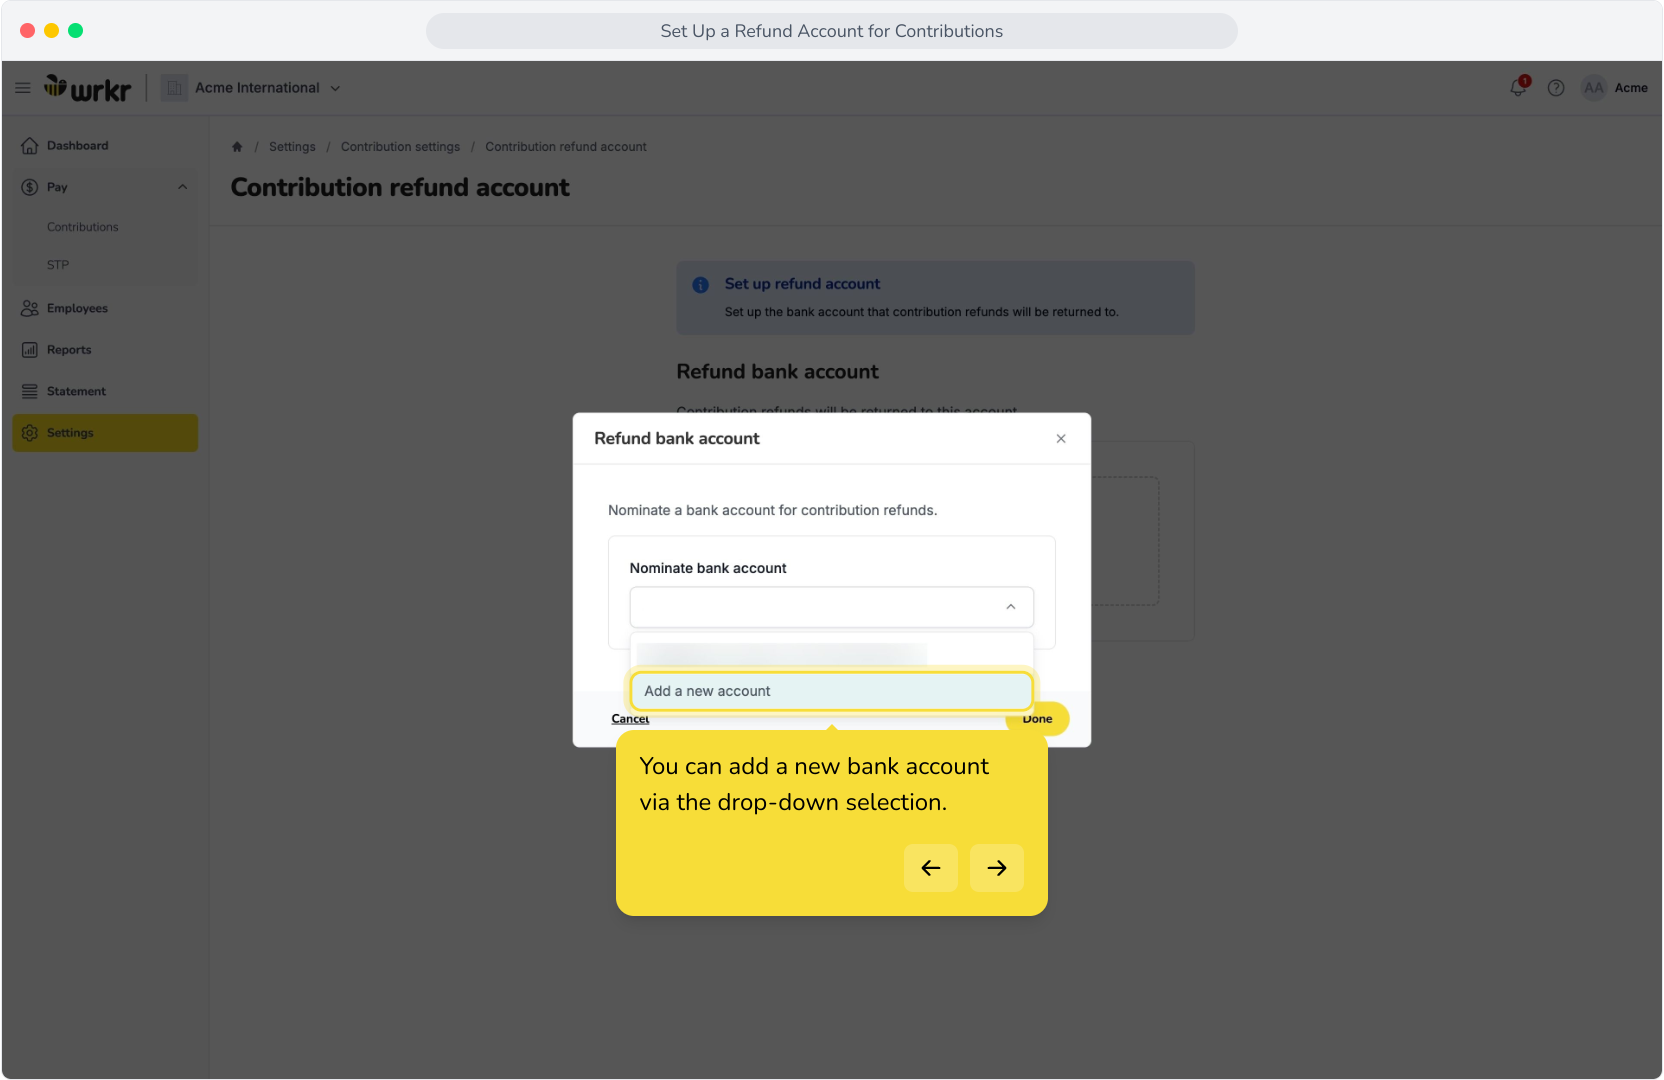Click Cancel in the dialog
1664x1080 pixels.
tap(630, 719)
